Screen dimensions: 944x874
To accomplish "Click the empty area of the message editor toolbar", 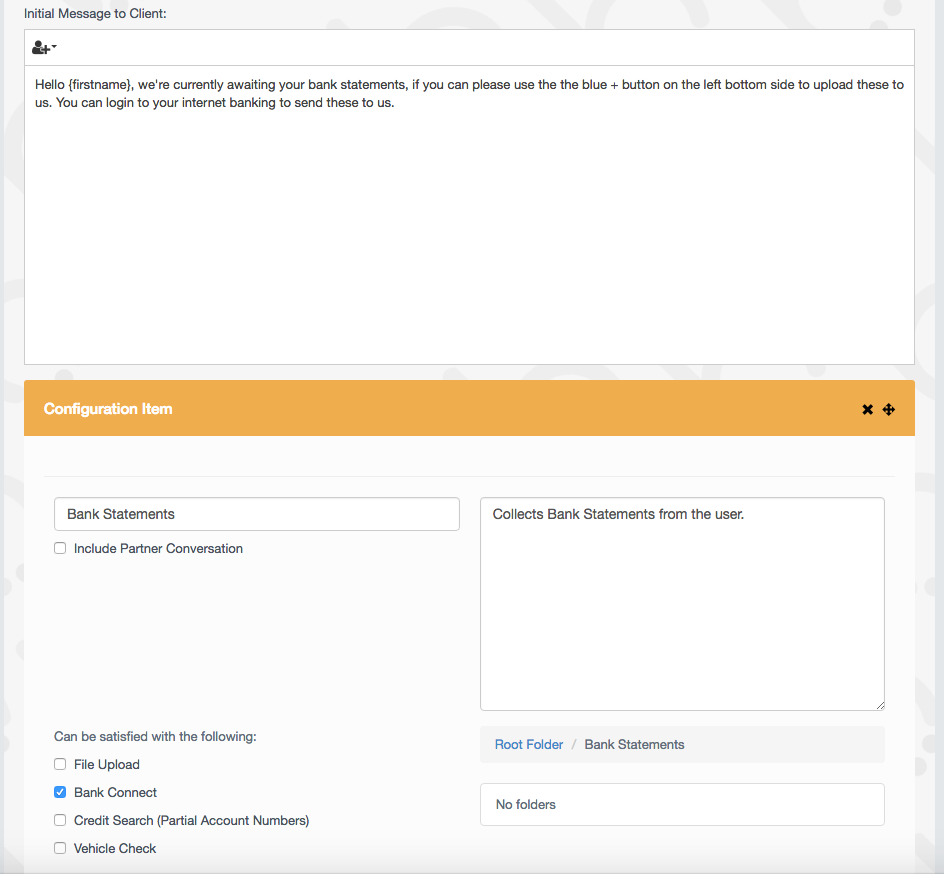I will tap(480, 48).
